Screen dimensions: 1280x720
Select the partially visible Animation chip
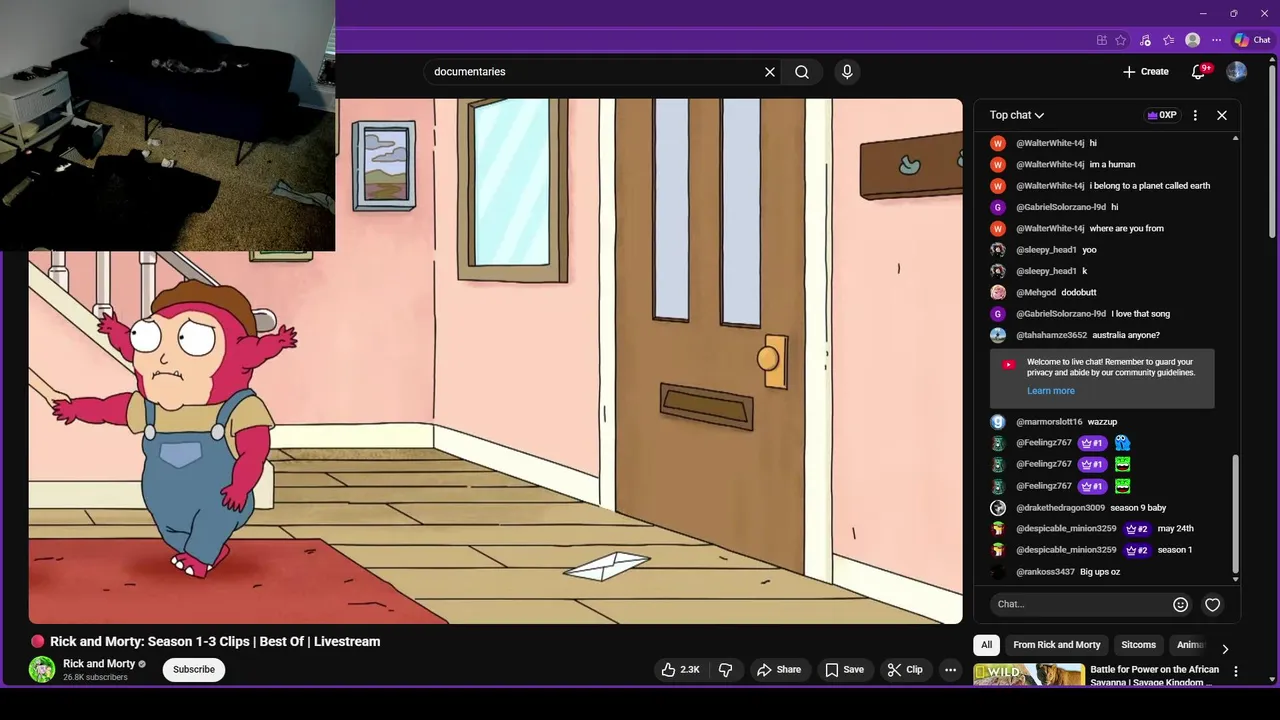click(x=1190, y=645)
